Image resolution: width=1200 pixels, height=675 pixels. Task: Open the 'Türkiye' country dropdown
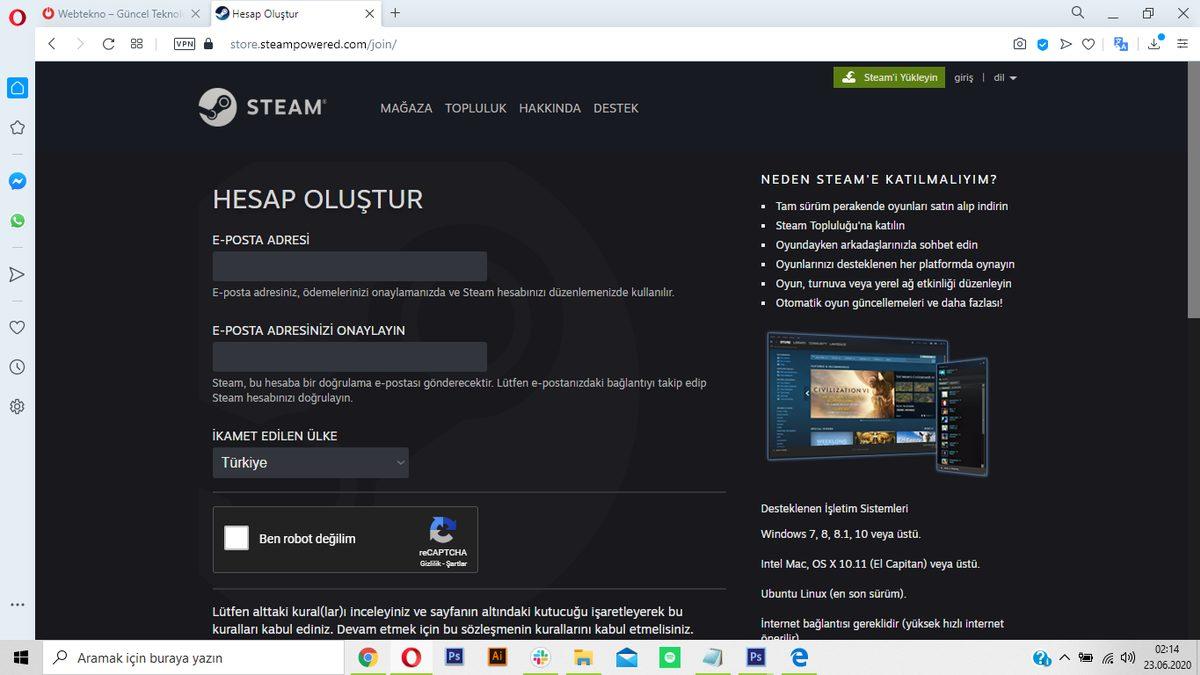tap(310, 462)
